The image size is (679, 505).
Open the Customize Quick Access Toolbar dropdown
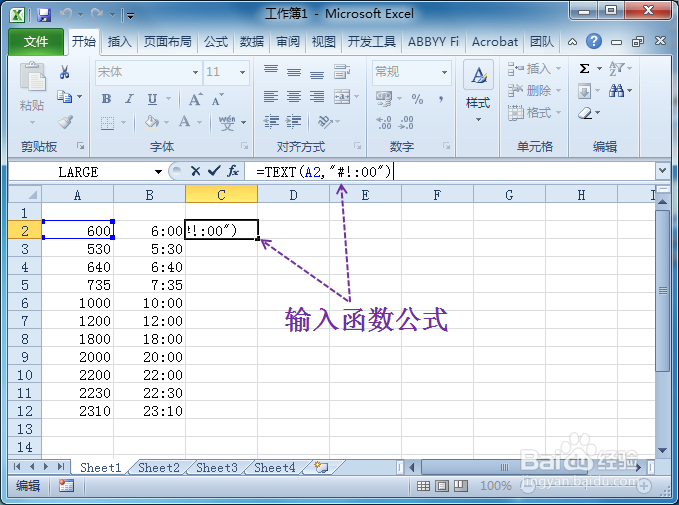(130, 16)
